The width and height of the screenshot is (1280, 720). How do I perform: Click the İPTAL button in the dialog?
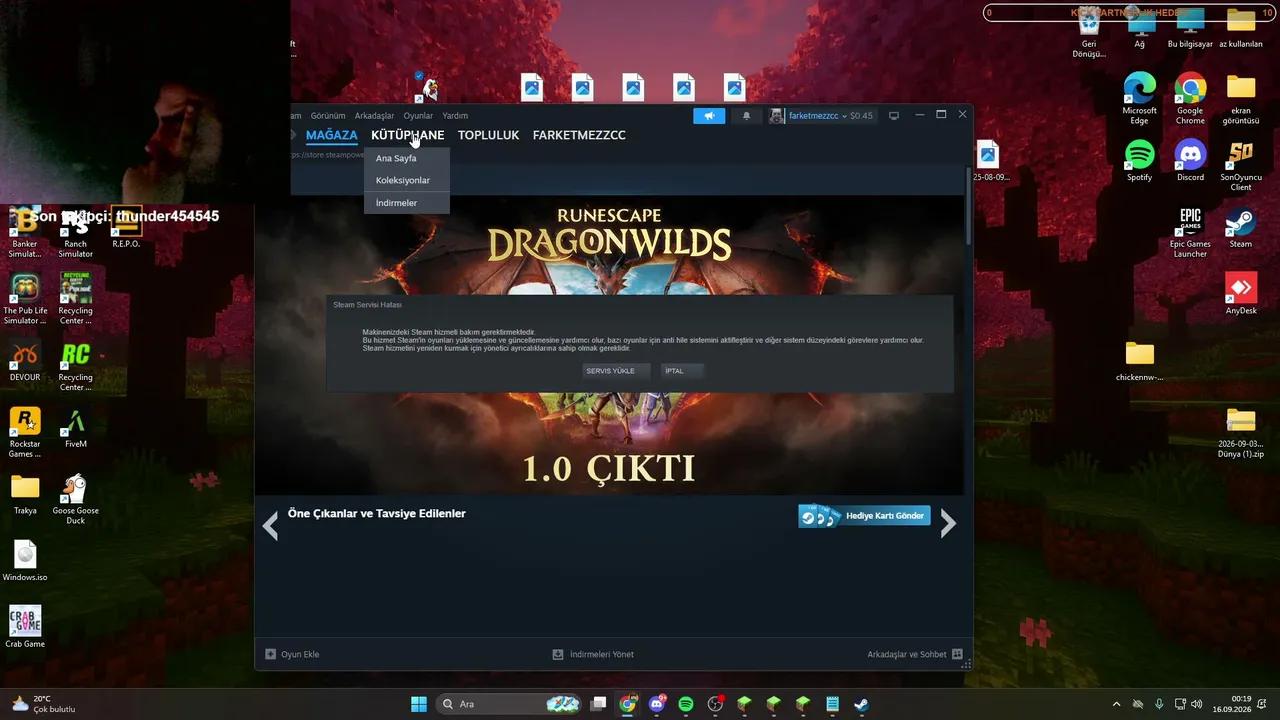coord(682,371)
